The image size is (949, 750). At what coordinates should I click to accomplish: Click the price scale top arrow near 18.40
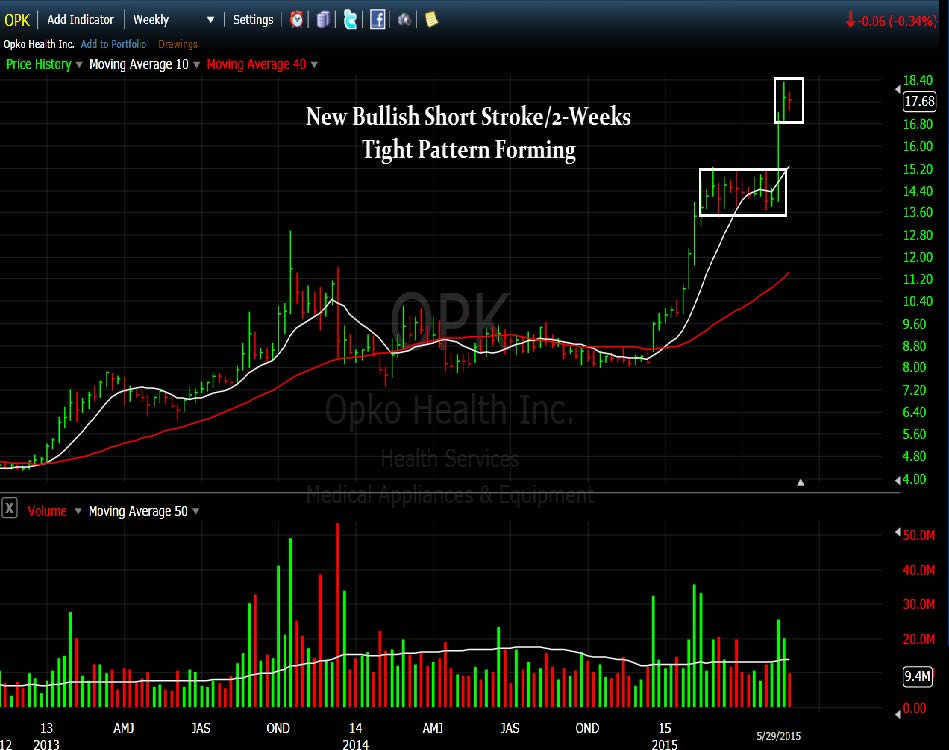click(898, 89)
